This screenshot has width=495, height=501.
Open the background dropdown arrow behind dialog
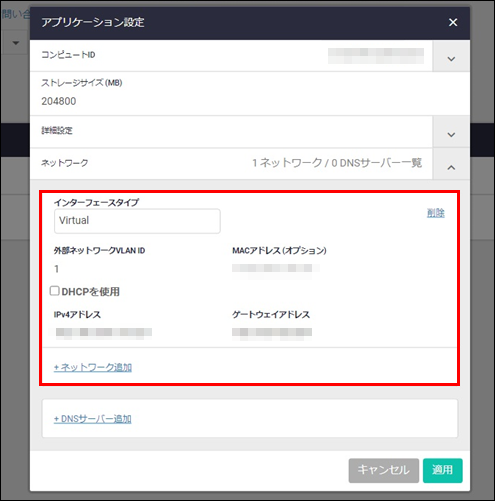[16, 43]
